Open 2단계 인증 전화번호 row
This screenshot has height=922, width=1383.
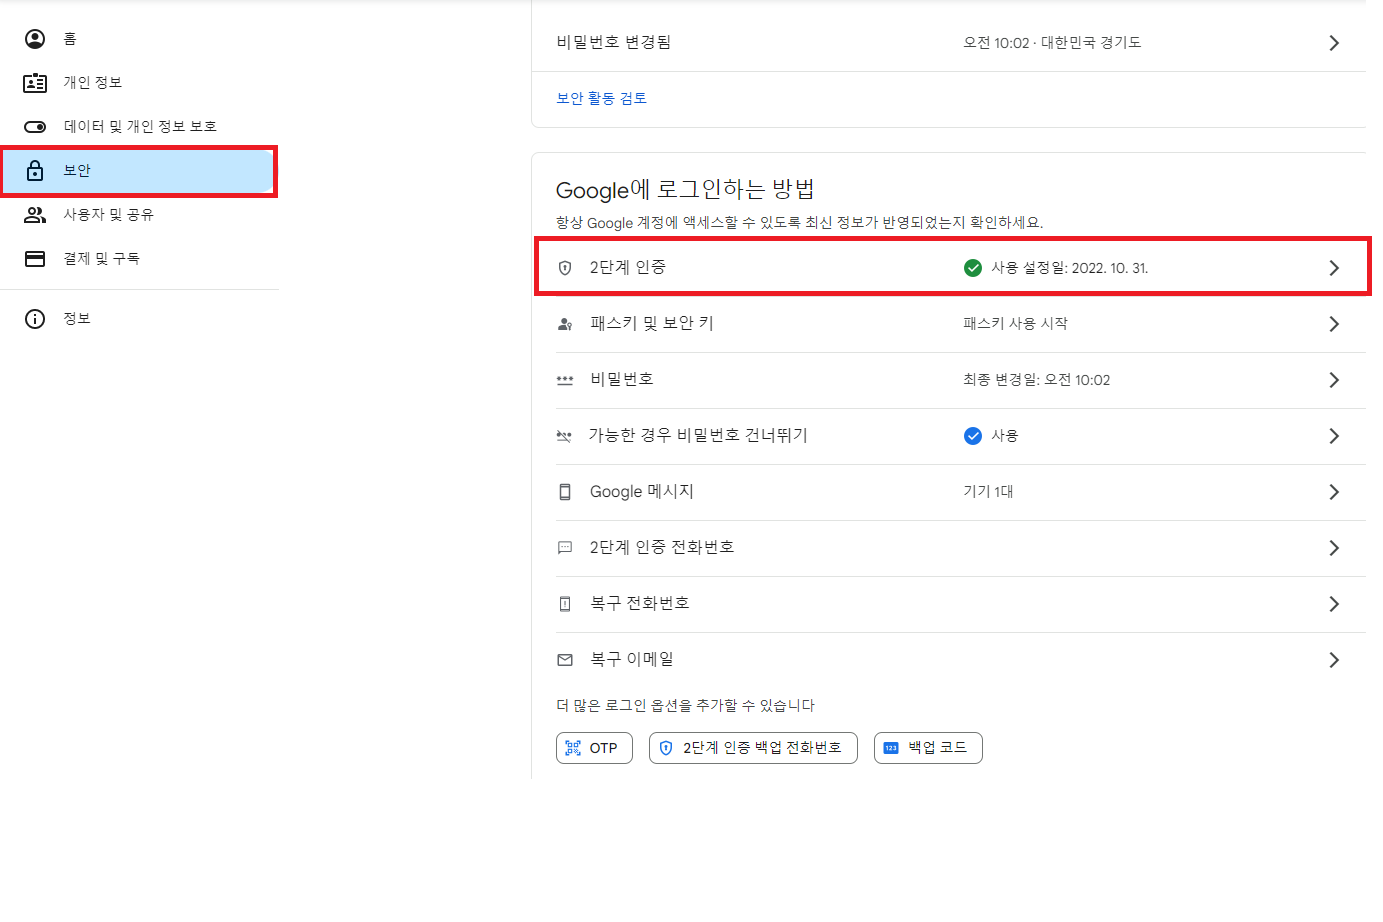960,548
